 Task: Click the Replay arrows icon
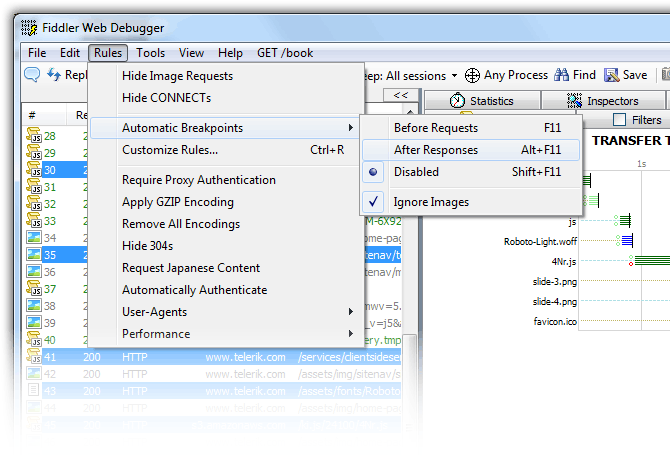[54, 75]
